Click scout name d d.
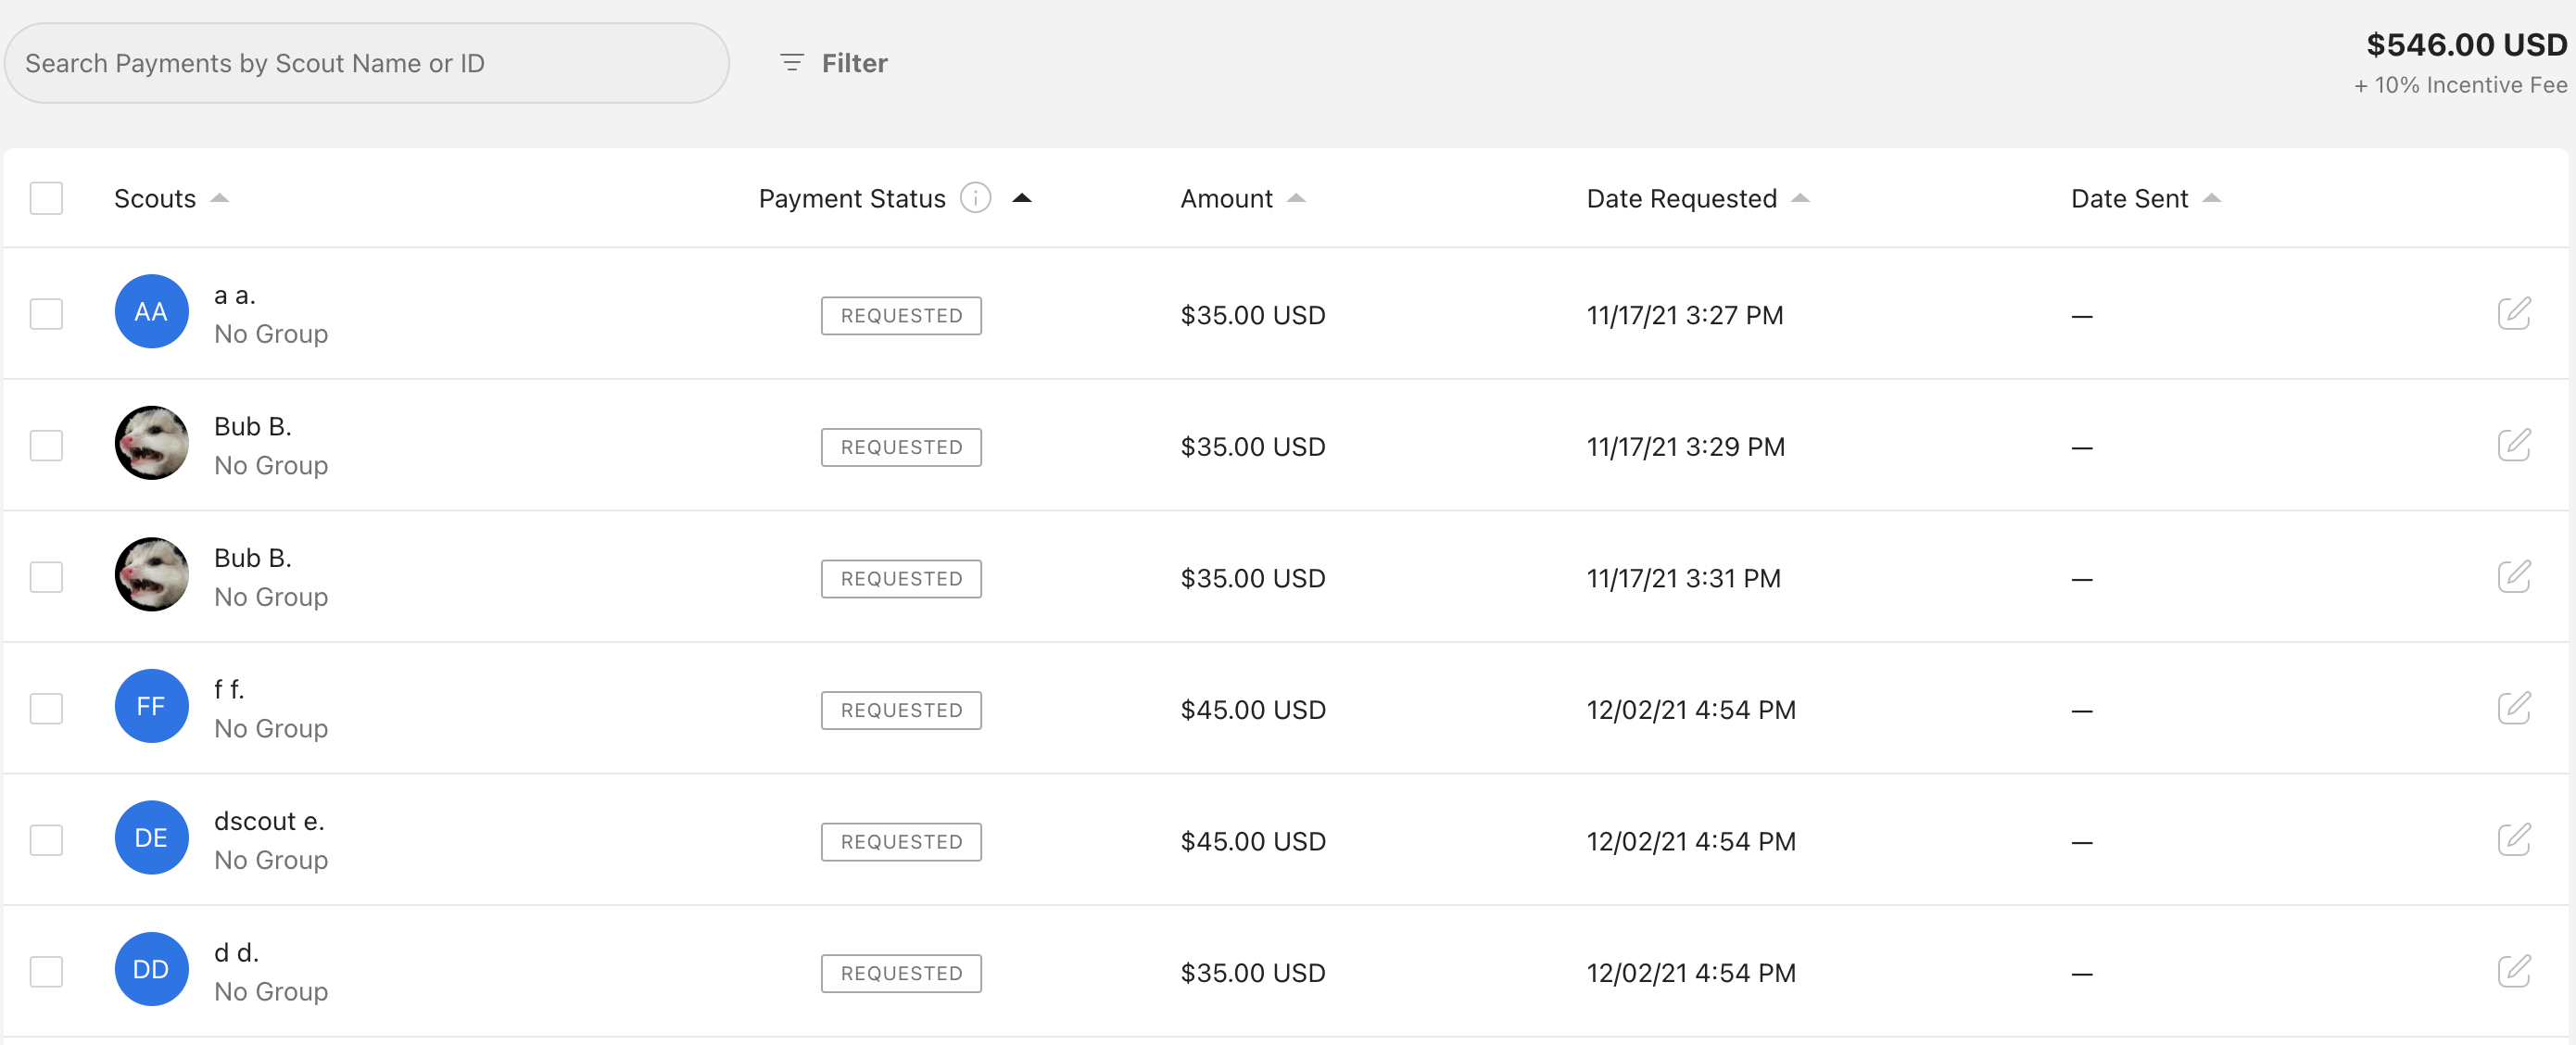 click(236, 952)
